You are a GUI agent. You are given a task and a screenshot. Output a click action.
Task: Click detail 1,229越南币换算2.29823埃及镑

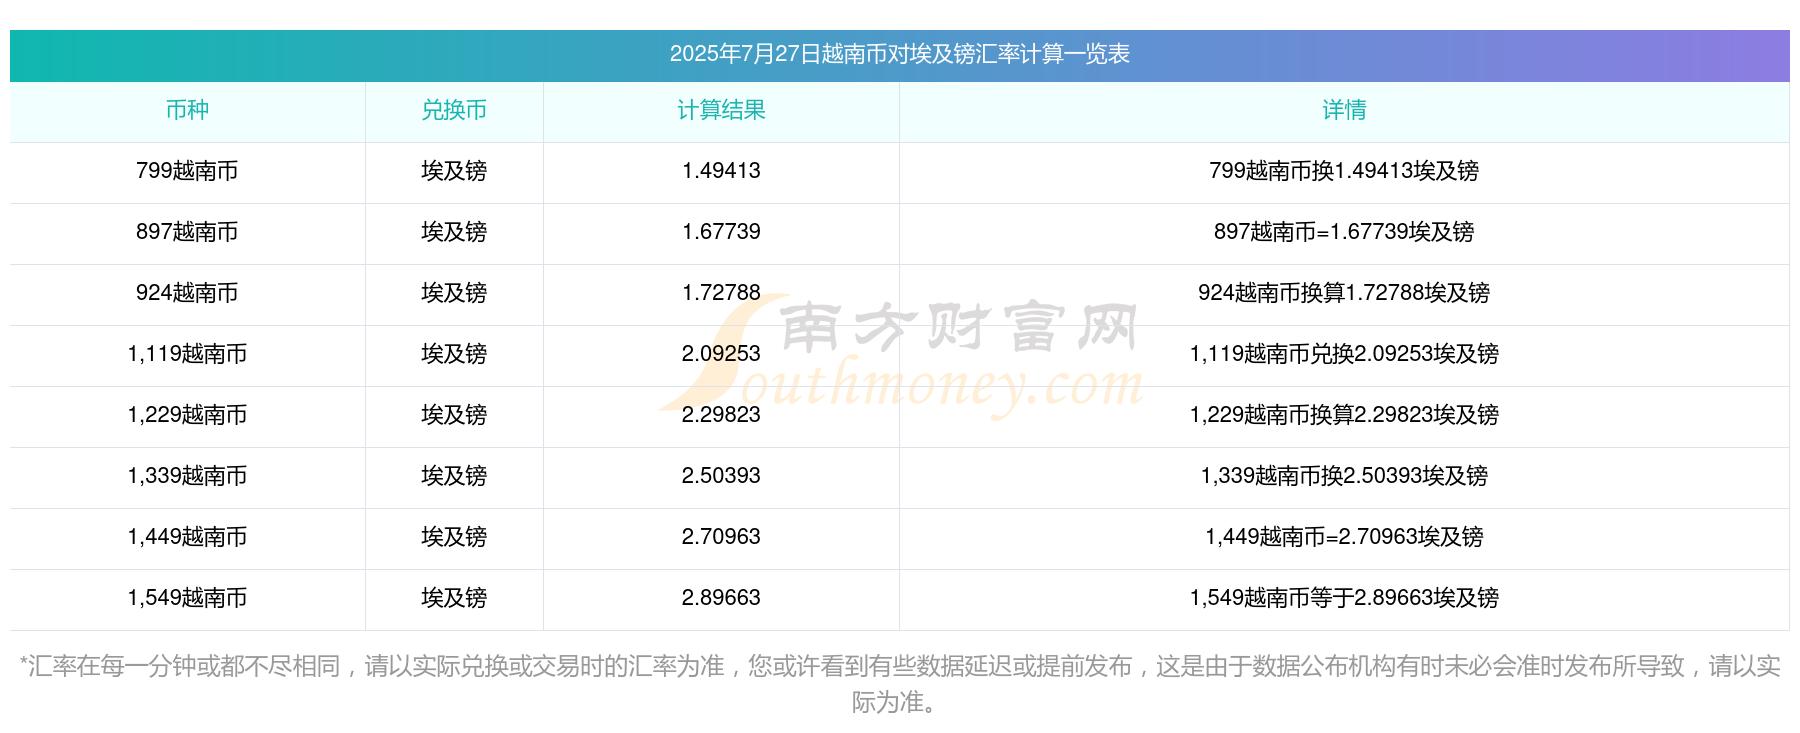[x=1344, y=415]
